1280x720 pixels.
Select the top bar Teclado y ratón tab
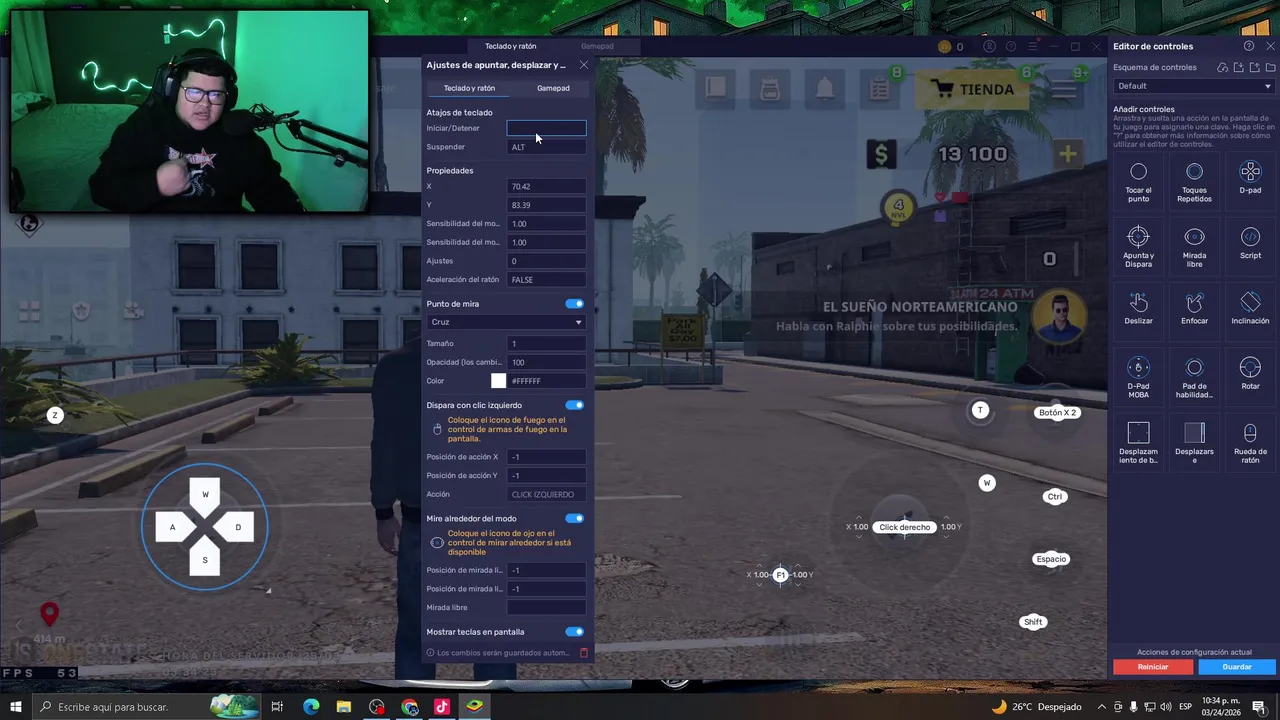[x=511, y=46]
